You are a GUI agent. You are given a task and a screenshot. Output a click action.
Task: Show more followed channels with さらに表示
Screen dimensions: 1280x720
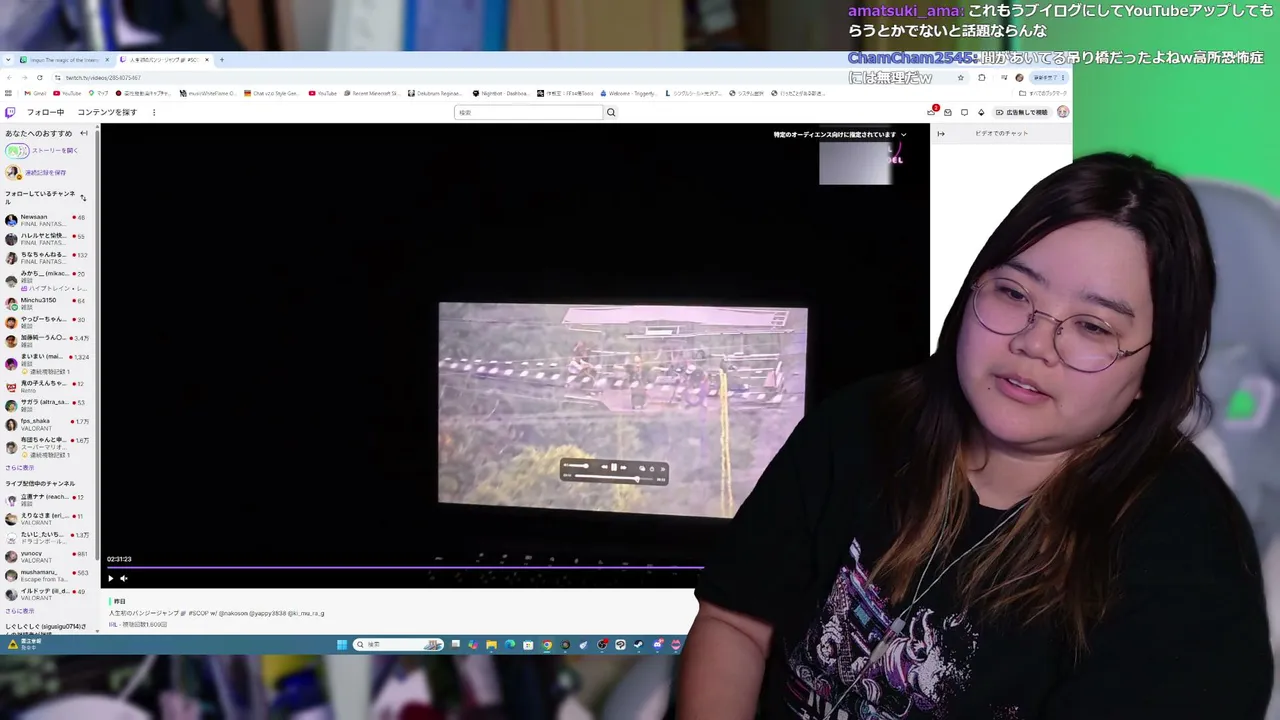19,467
